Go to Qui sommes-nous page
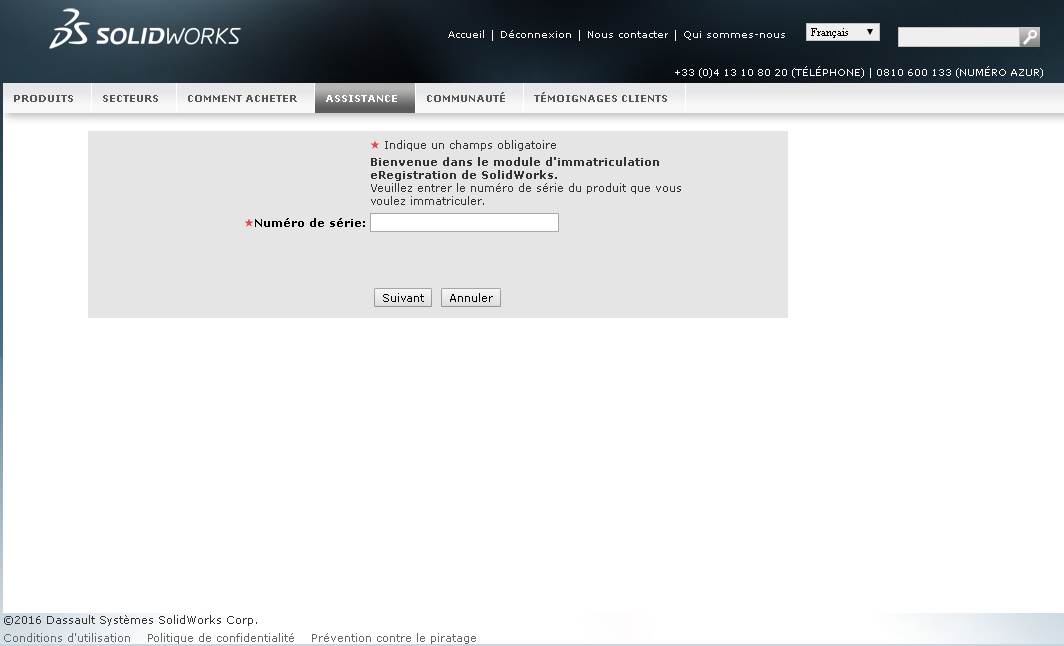The image size is (1064, 646). tap(734, 35)
